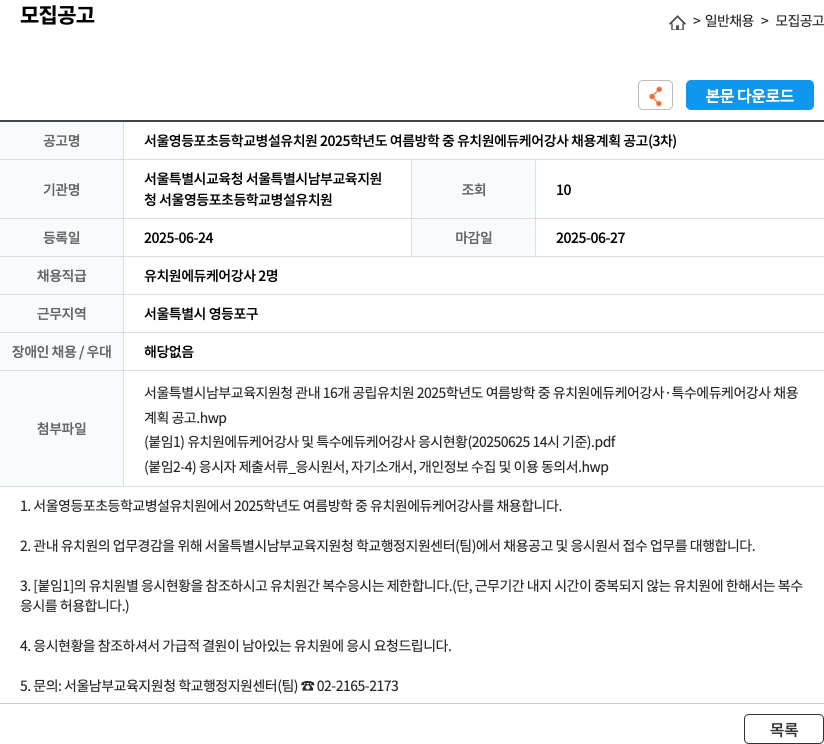The height and width of the screenshot is (744, 824).
Task: Click the 장애인 채용 / 우대 label
Action: click(x=61, y=352)
